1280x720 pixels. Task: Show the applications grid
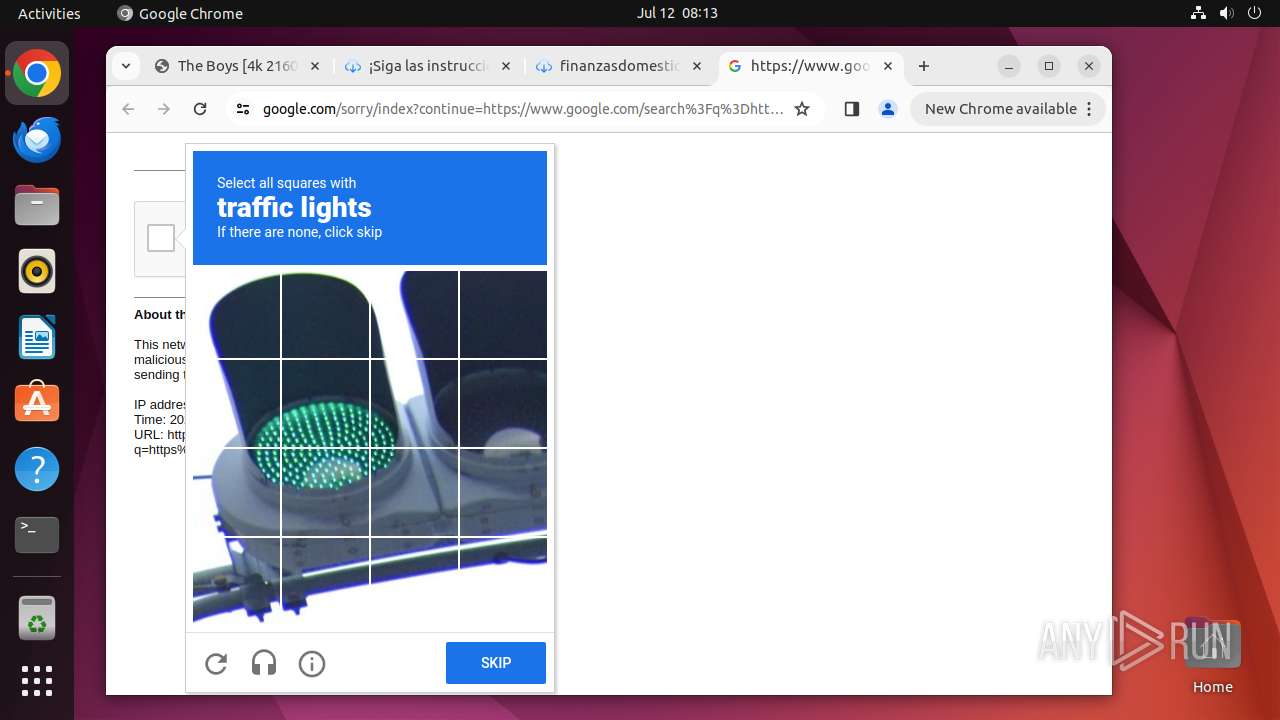pos(37,681)
